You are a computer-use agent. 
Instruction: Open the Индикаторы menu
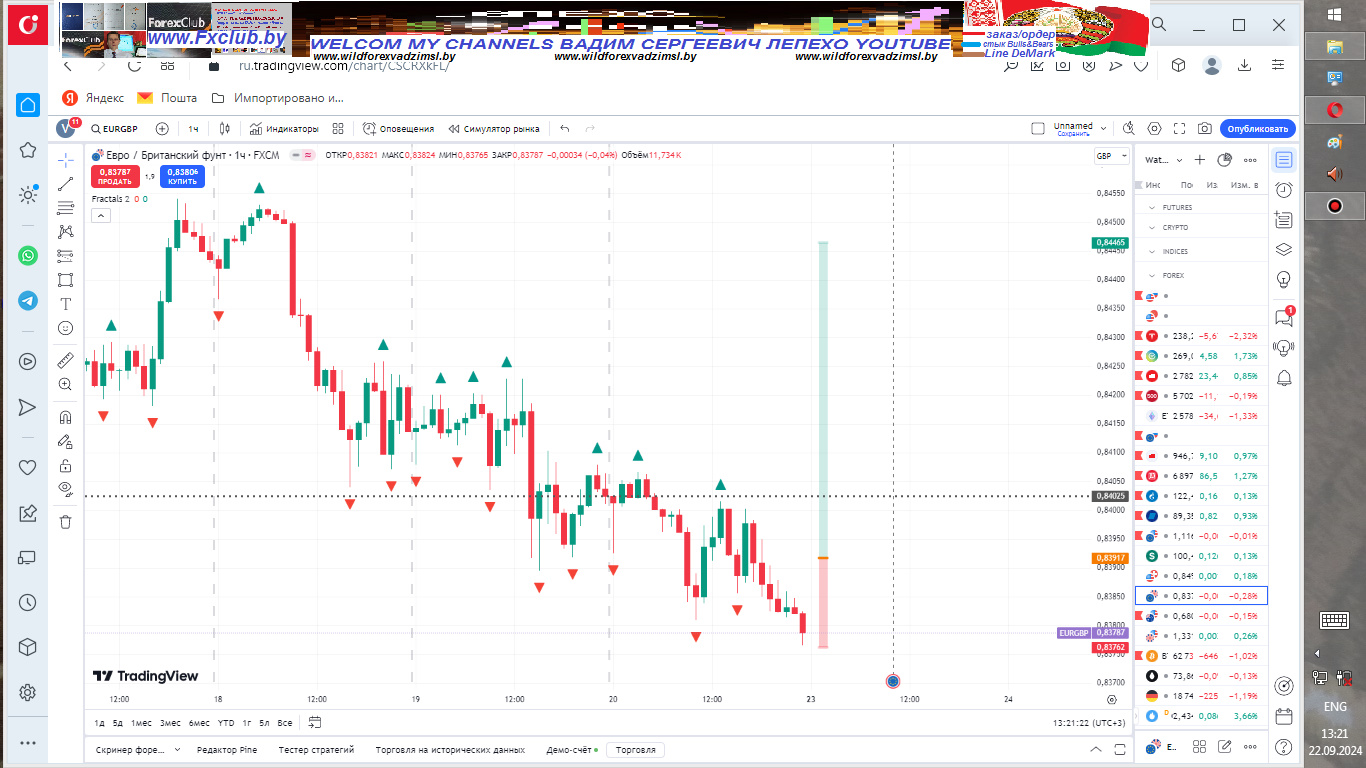[x=284, y=129]
